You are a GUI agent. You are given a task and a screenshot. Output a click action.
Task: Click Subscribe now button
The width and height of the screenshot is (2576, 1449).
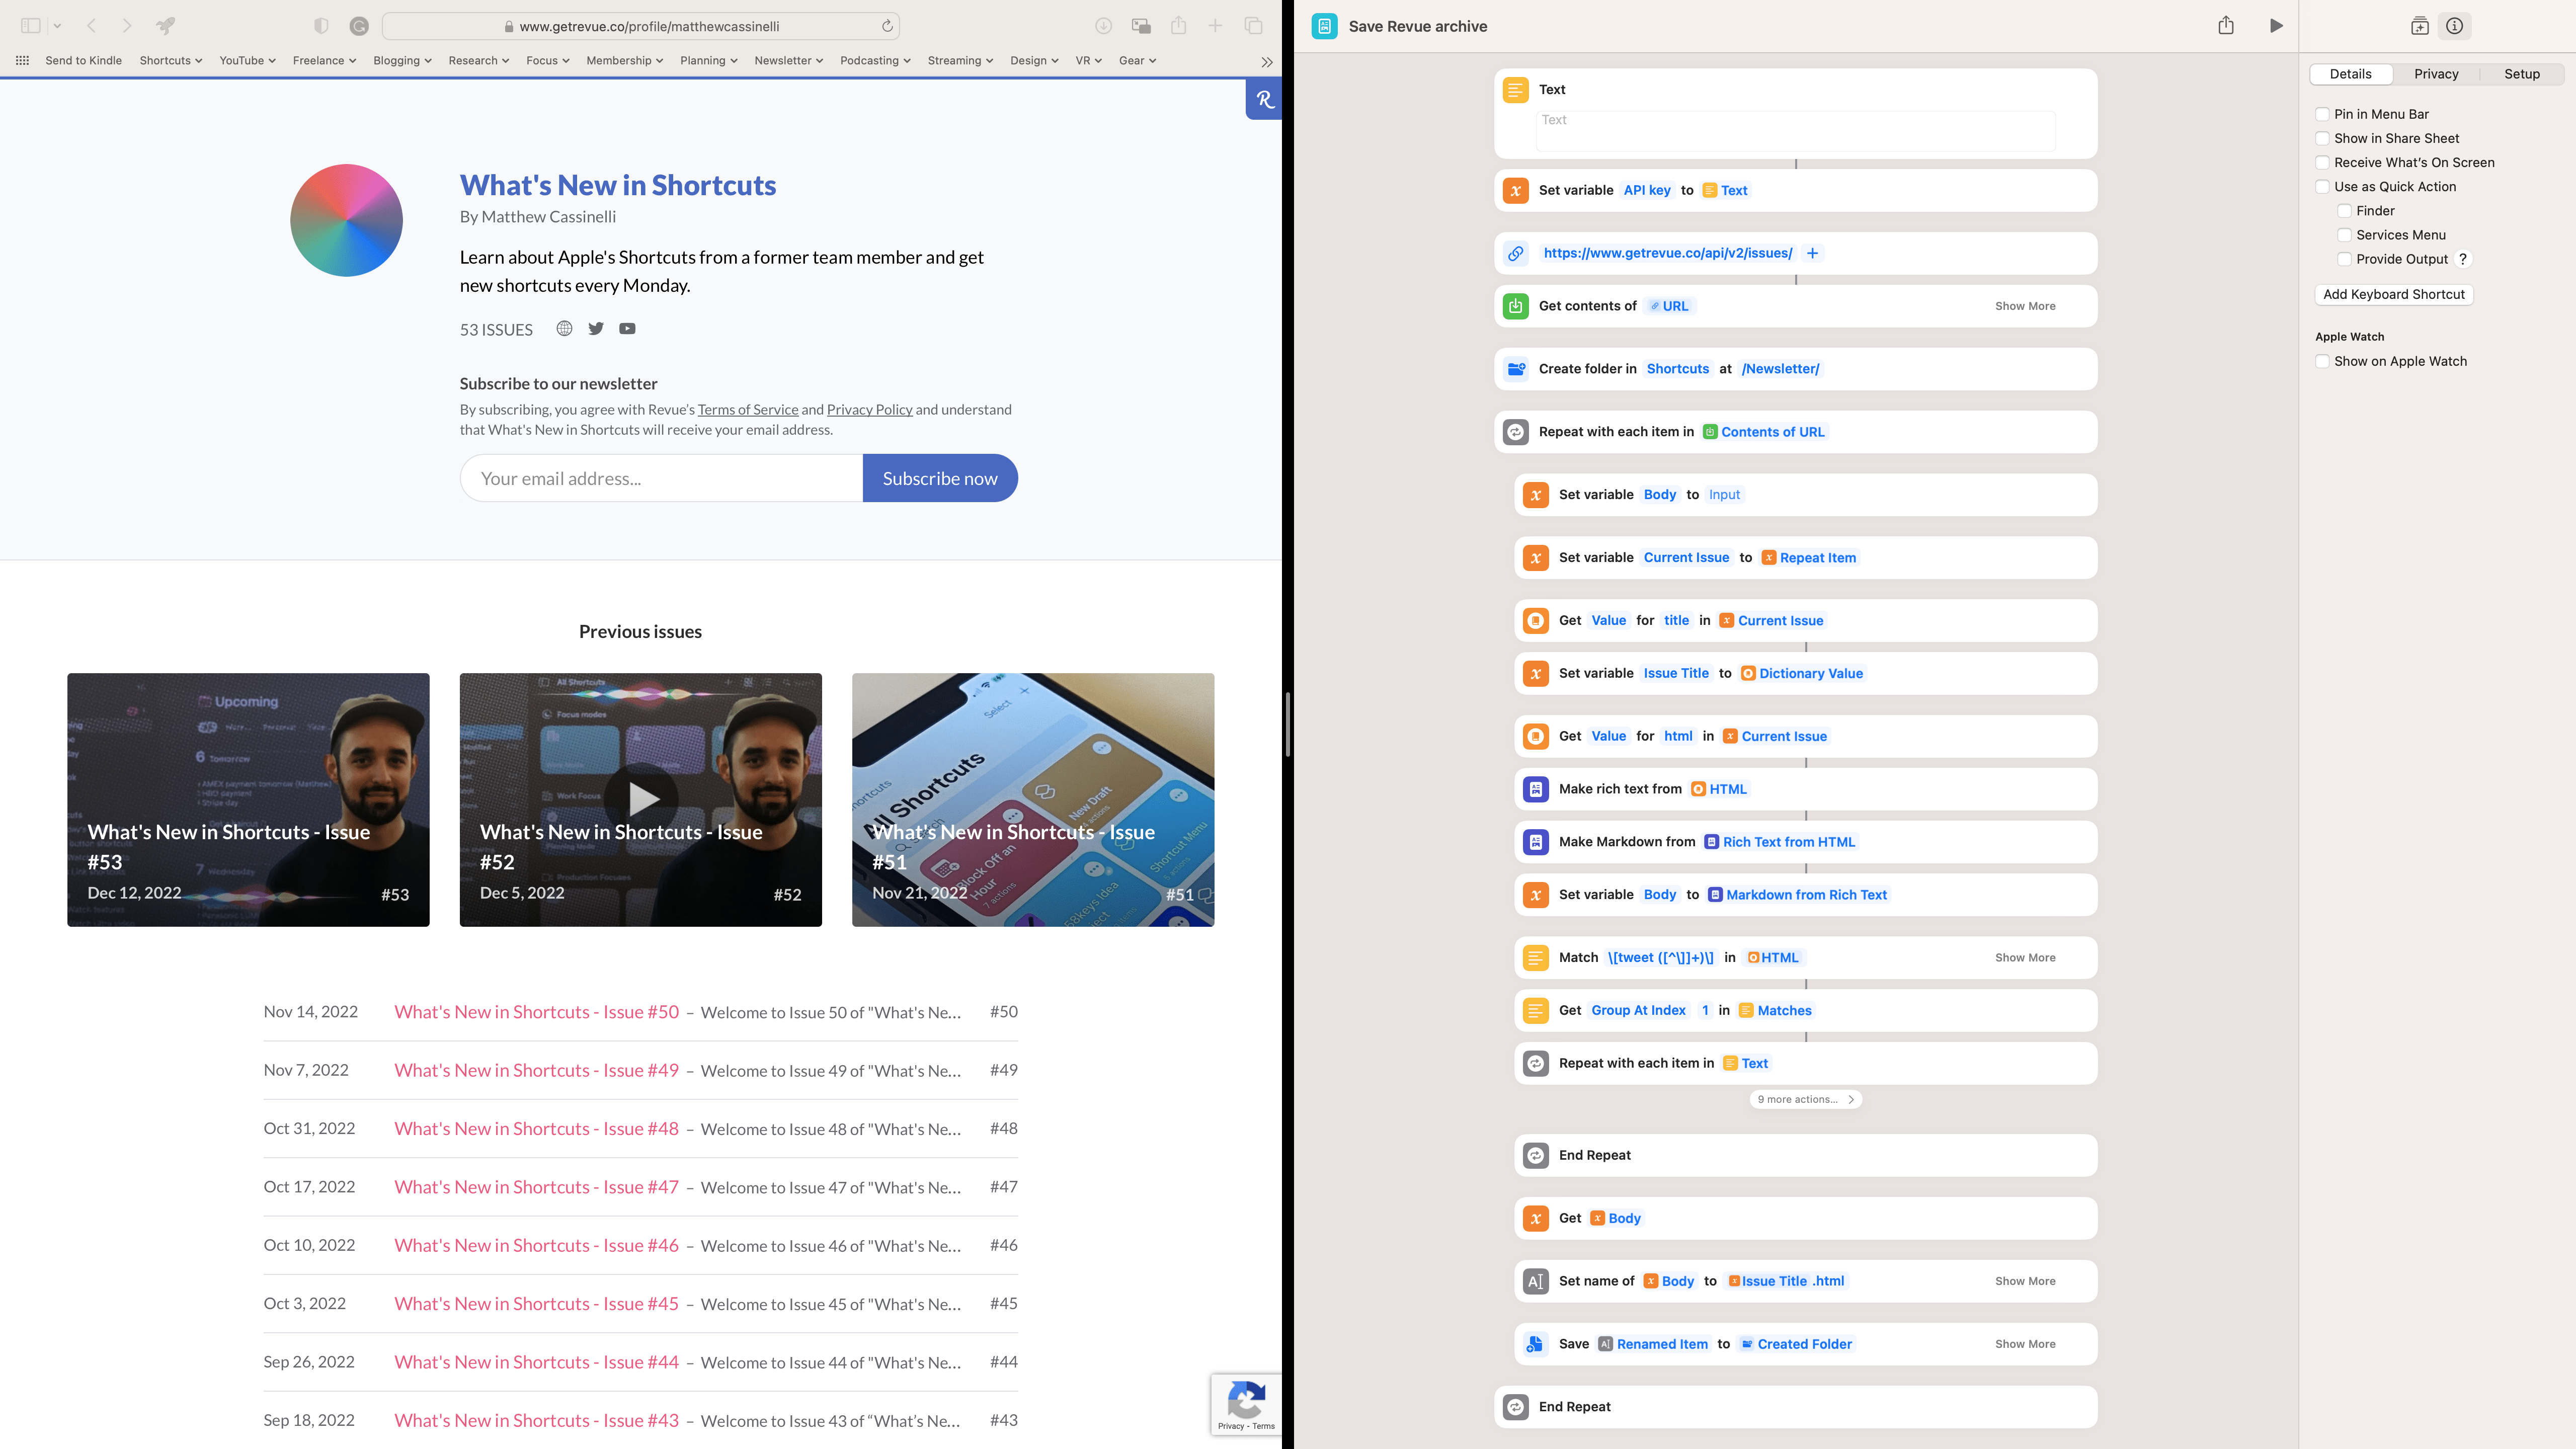click(x=940, y=478)
